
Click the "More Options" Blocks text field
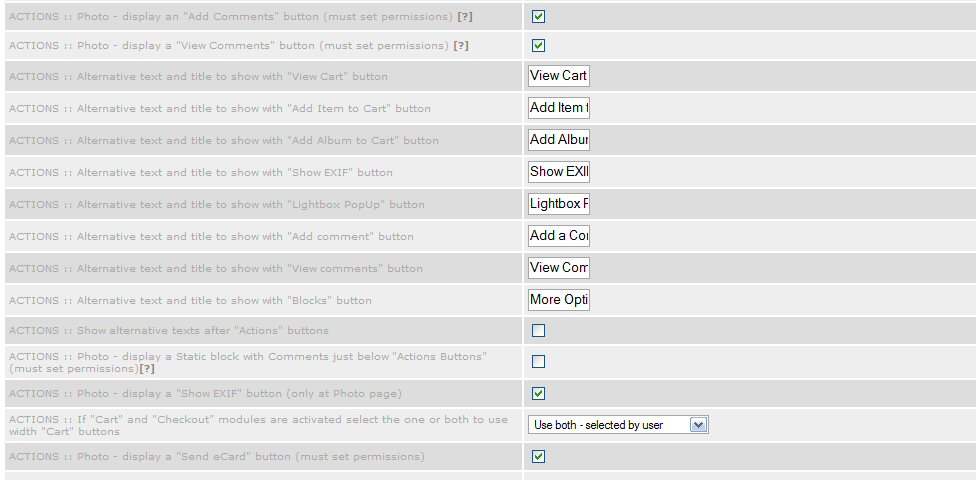point(558,300)
